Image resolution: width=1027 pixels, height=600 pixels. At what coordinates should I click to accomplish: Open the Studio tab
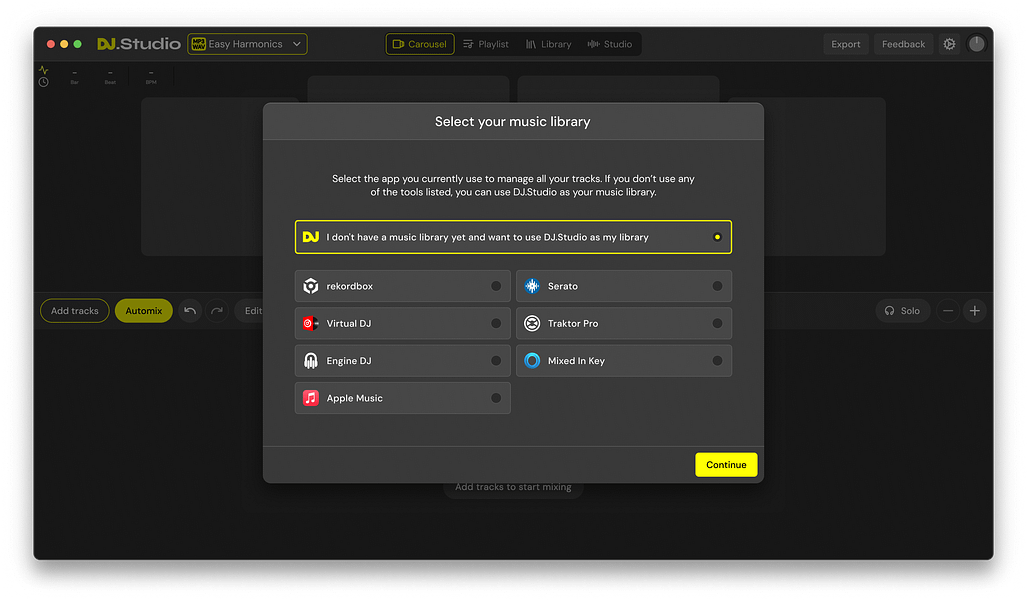(x=610, y=44)
